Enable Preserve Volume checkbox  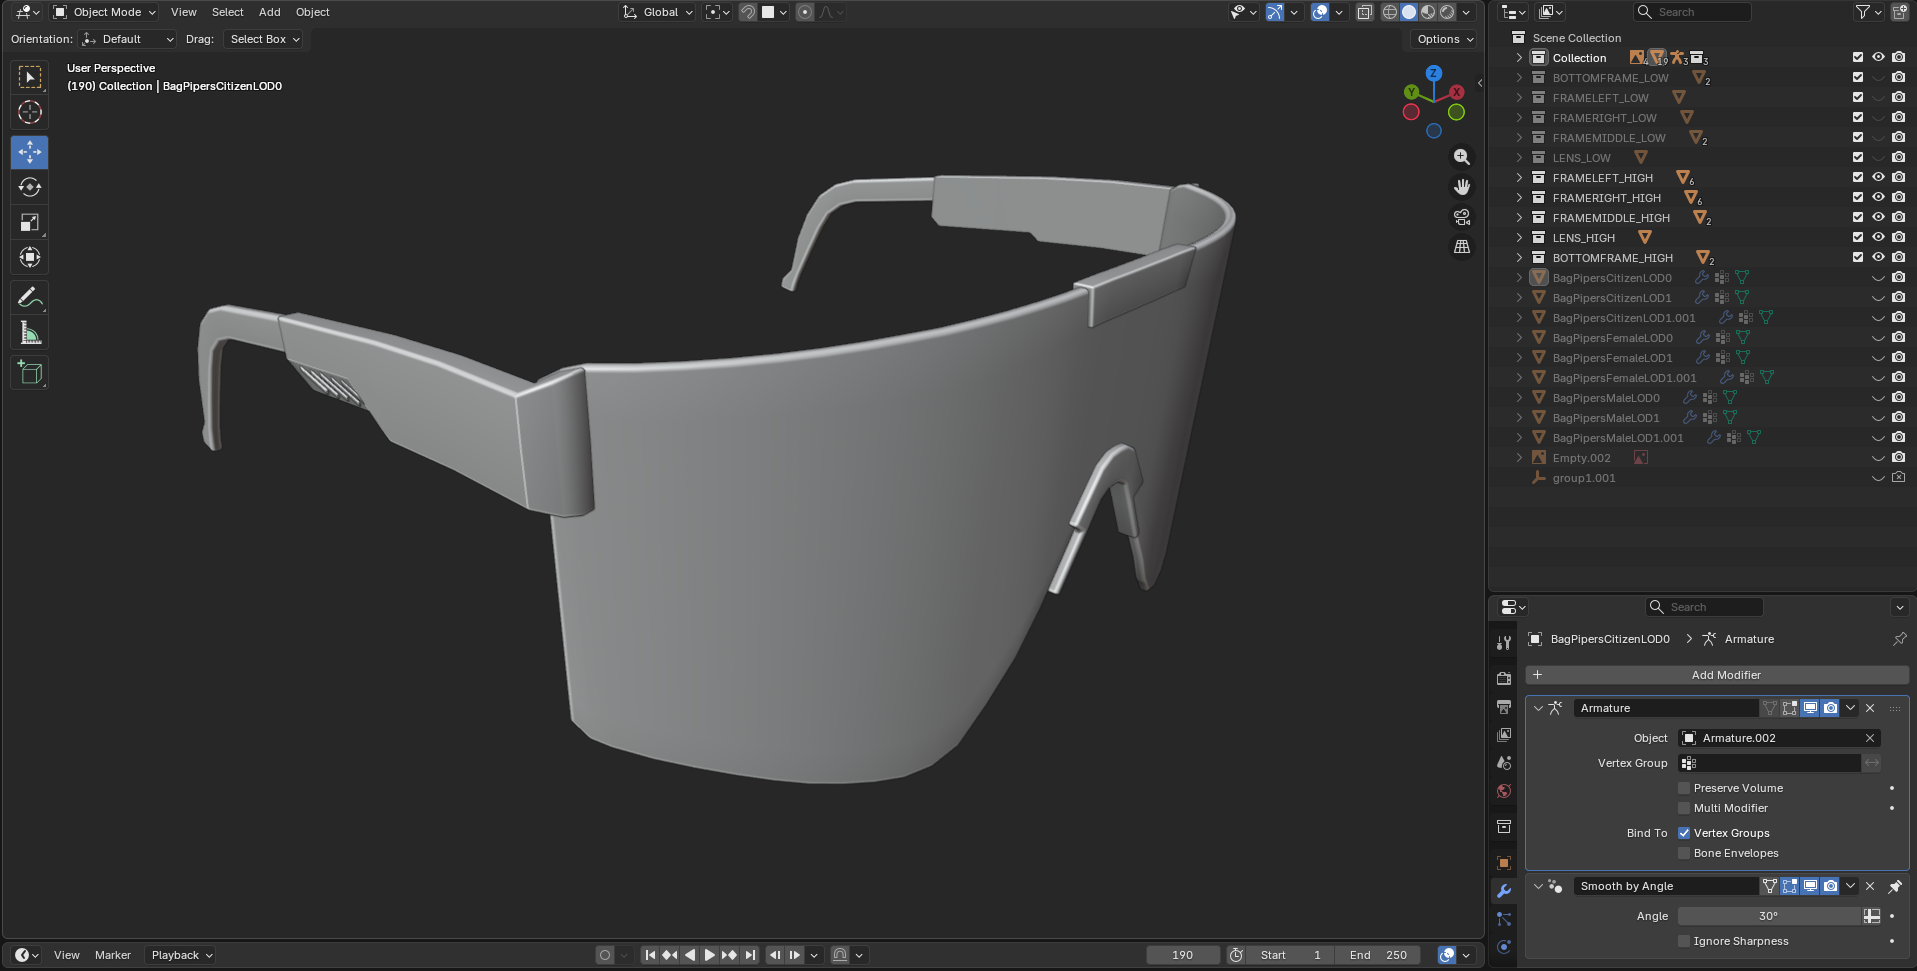pos(1684,788)
